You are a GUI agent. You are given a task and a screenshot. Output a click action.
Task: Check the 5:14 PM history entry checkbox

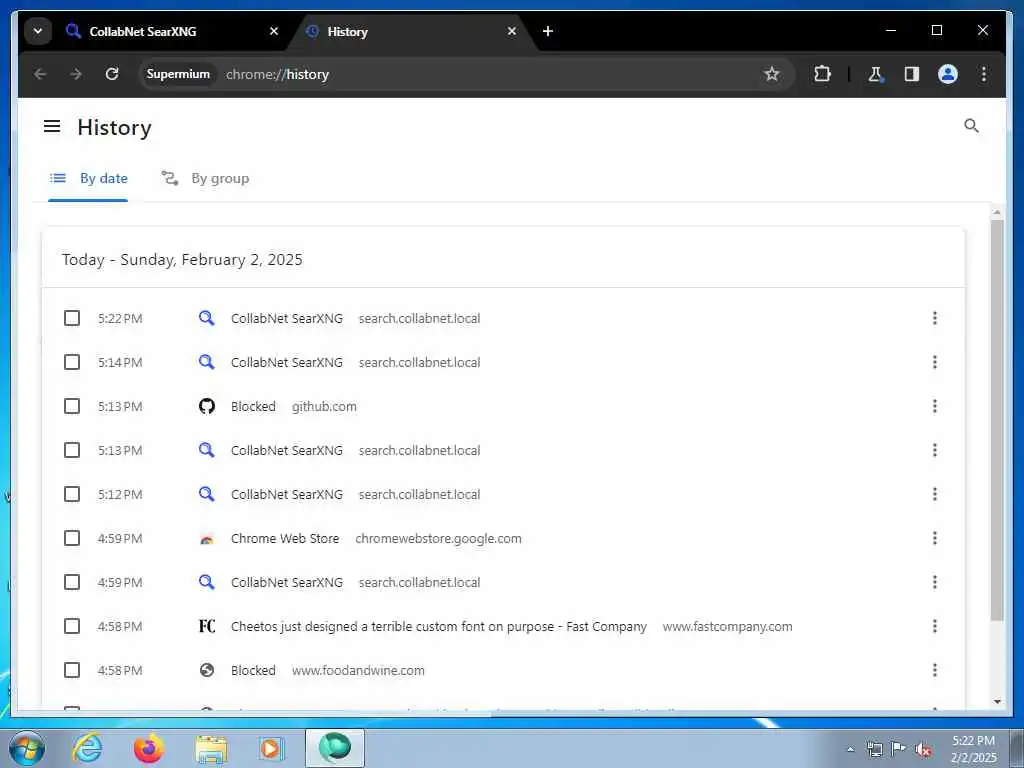tap(72, 362)
